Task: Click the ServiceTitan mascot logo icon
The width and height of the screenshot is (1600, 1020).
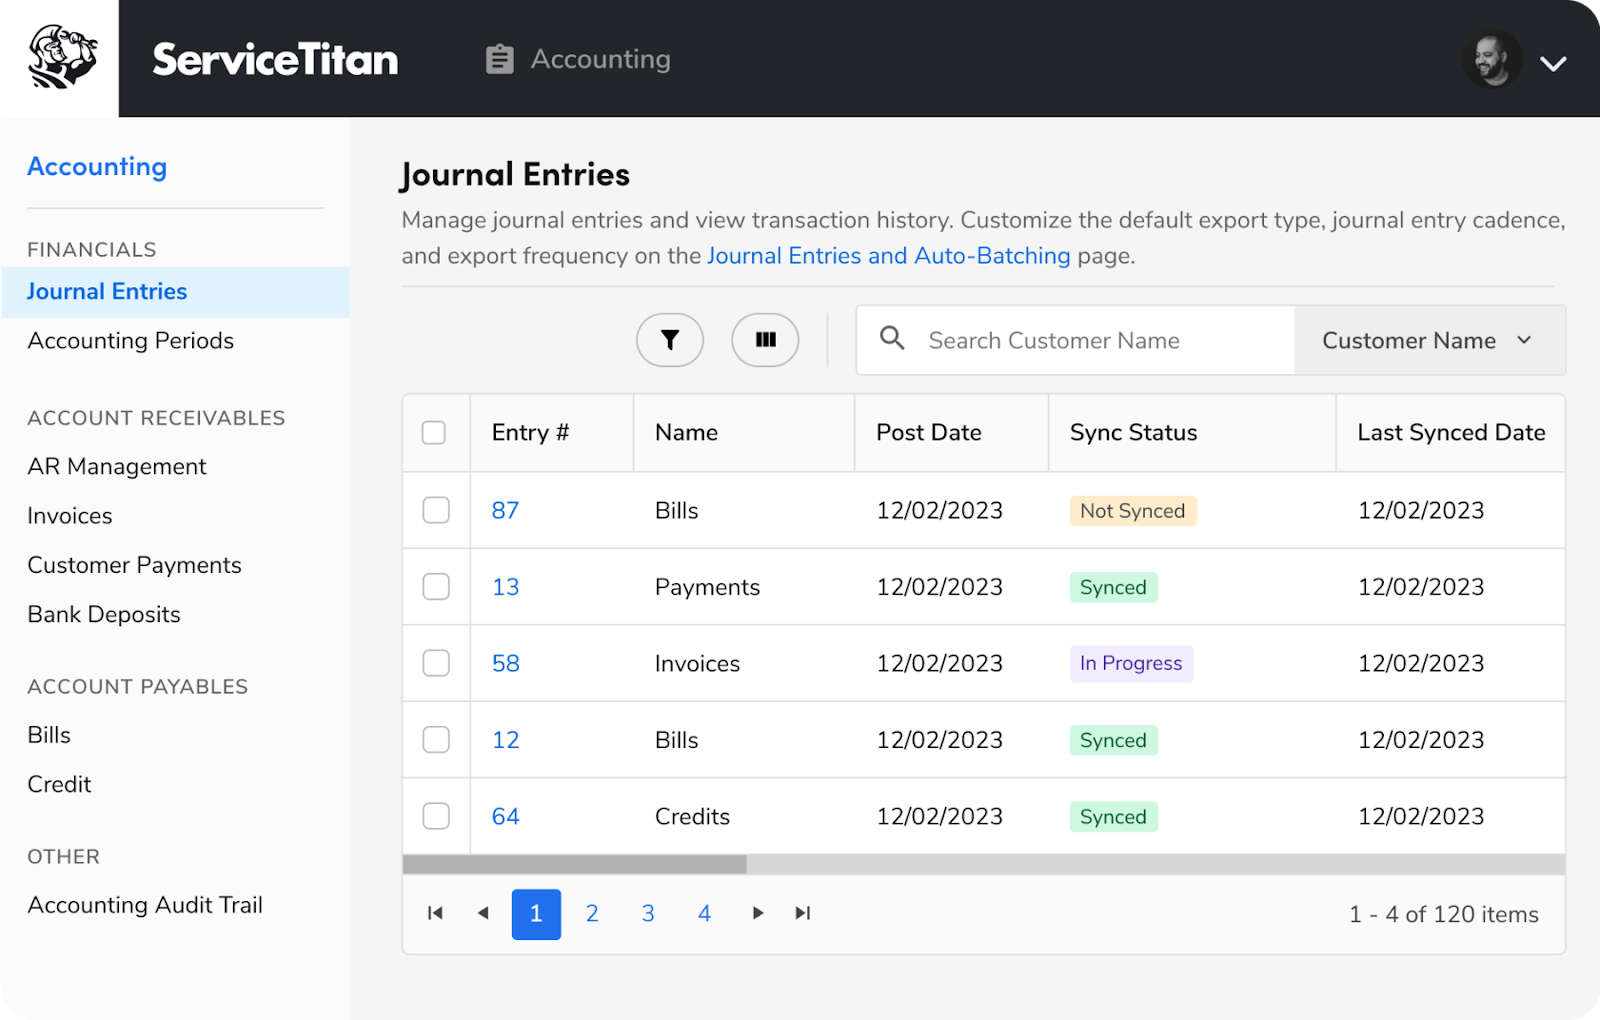Action: (x=62, y=57)
